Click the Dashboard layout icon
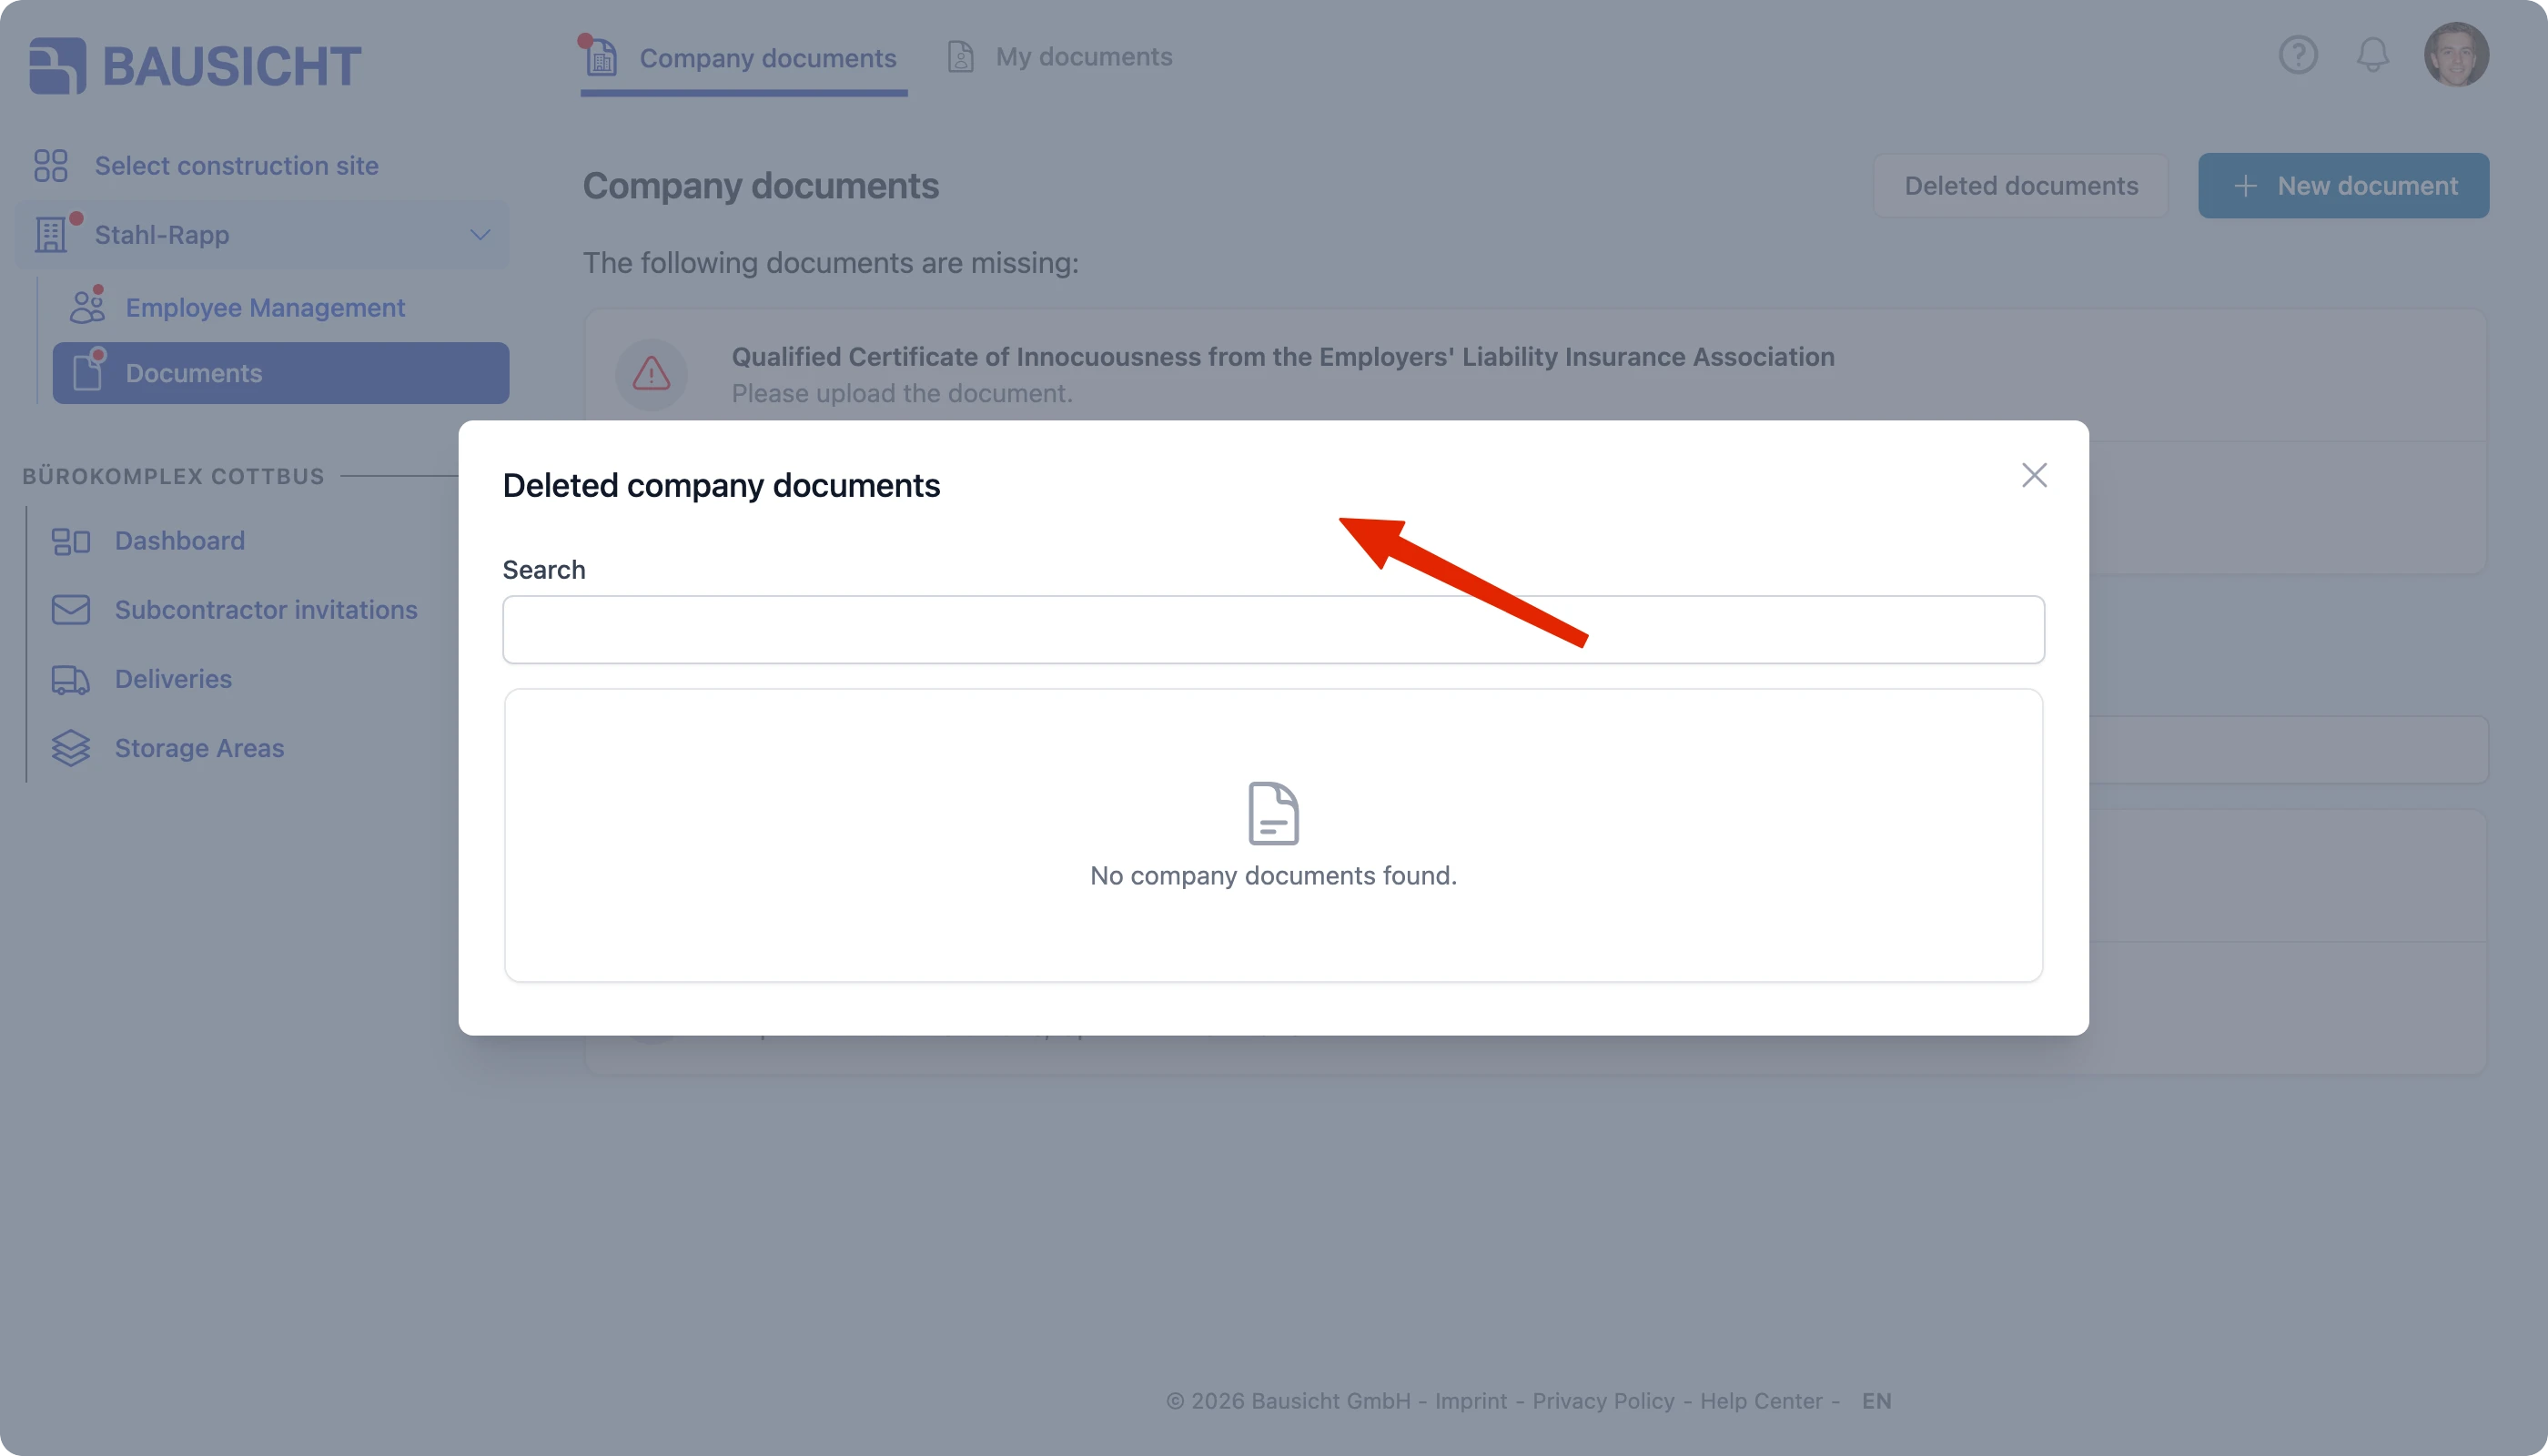 click(71, 541)
